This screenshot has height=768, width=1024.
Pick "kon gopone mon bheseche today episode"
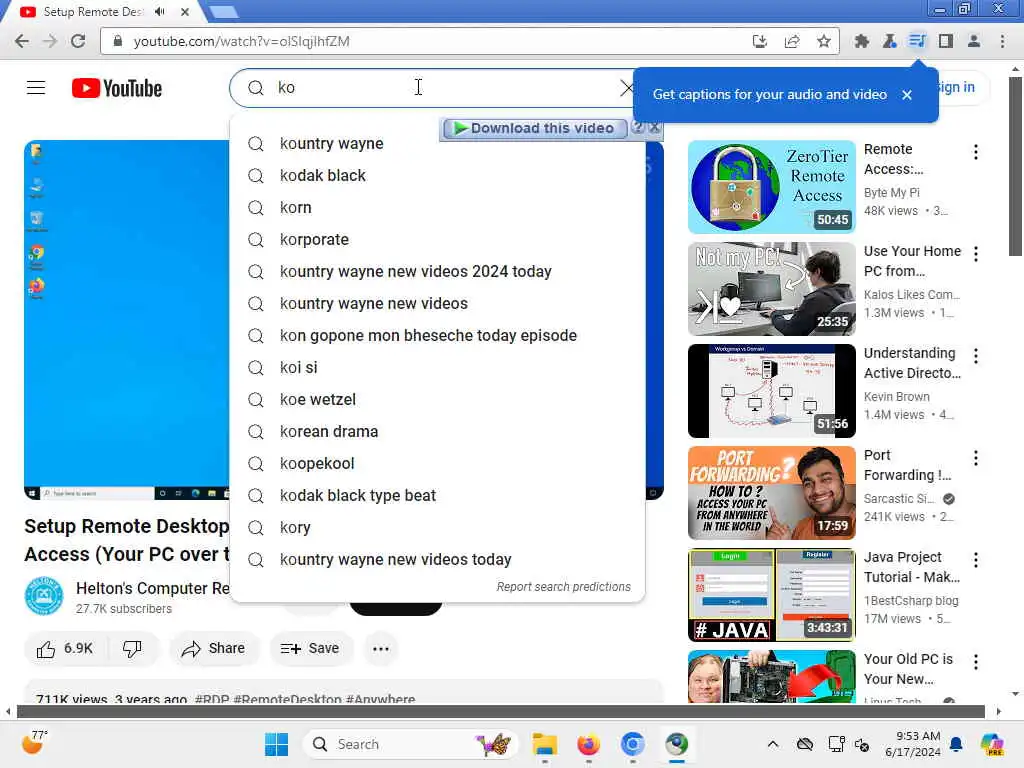(x=437, y=336)
